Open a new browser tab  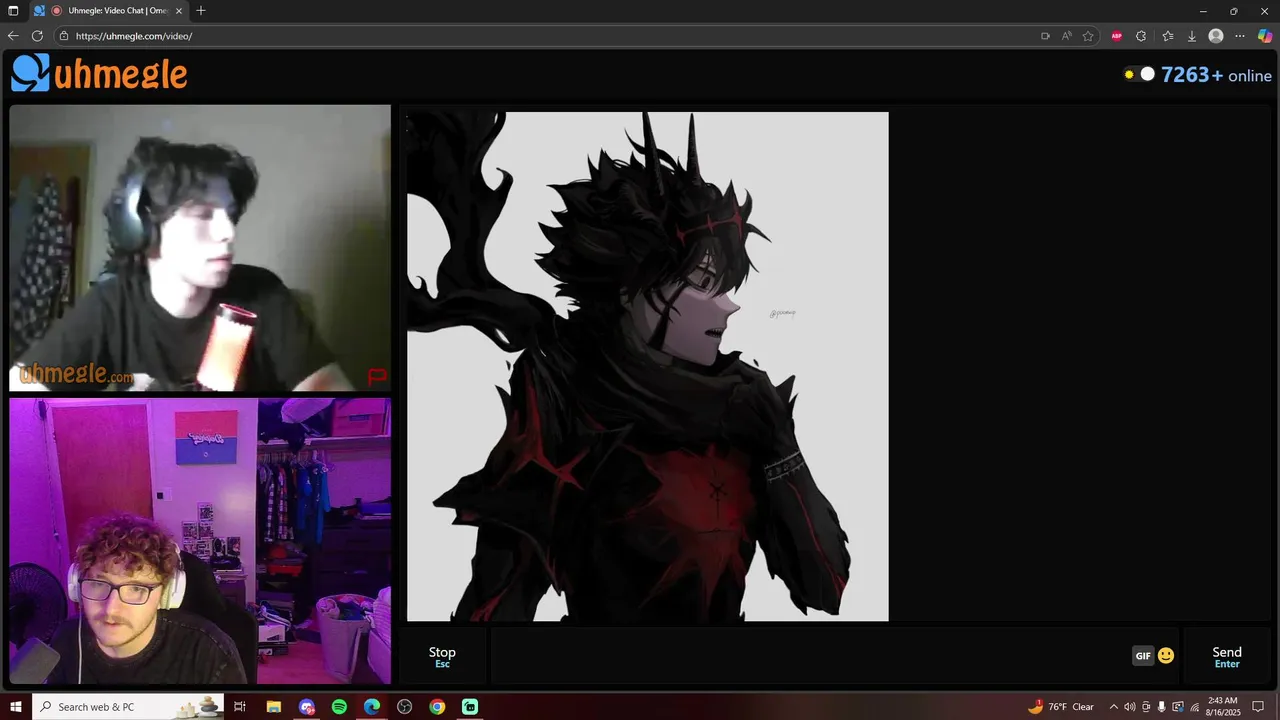201,10
